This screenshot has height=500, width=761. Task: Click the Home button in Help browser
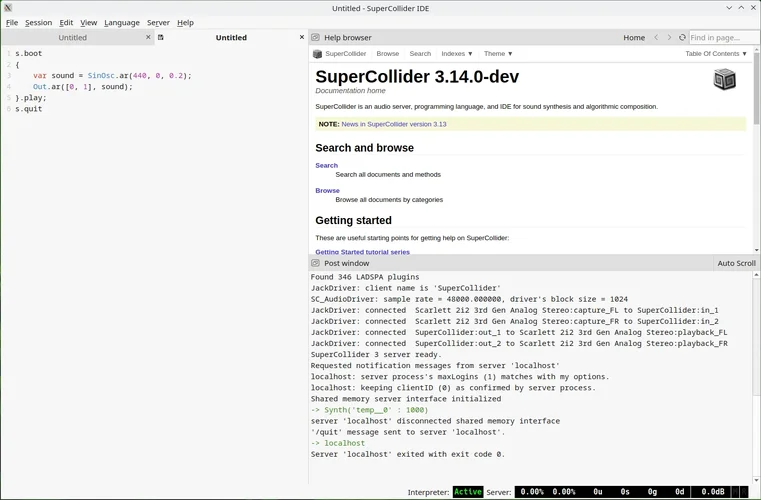click(x=634, y=37)
